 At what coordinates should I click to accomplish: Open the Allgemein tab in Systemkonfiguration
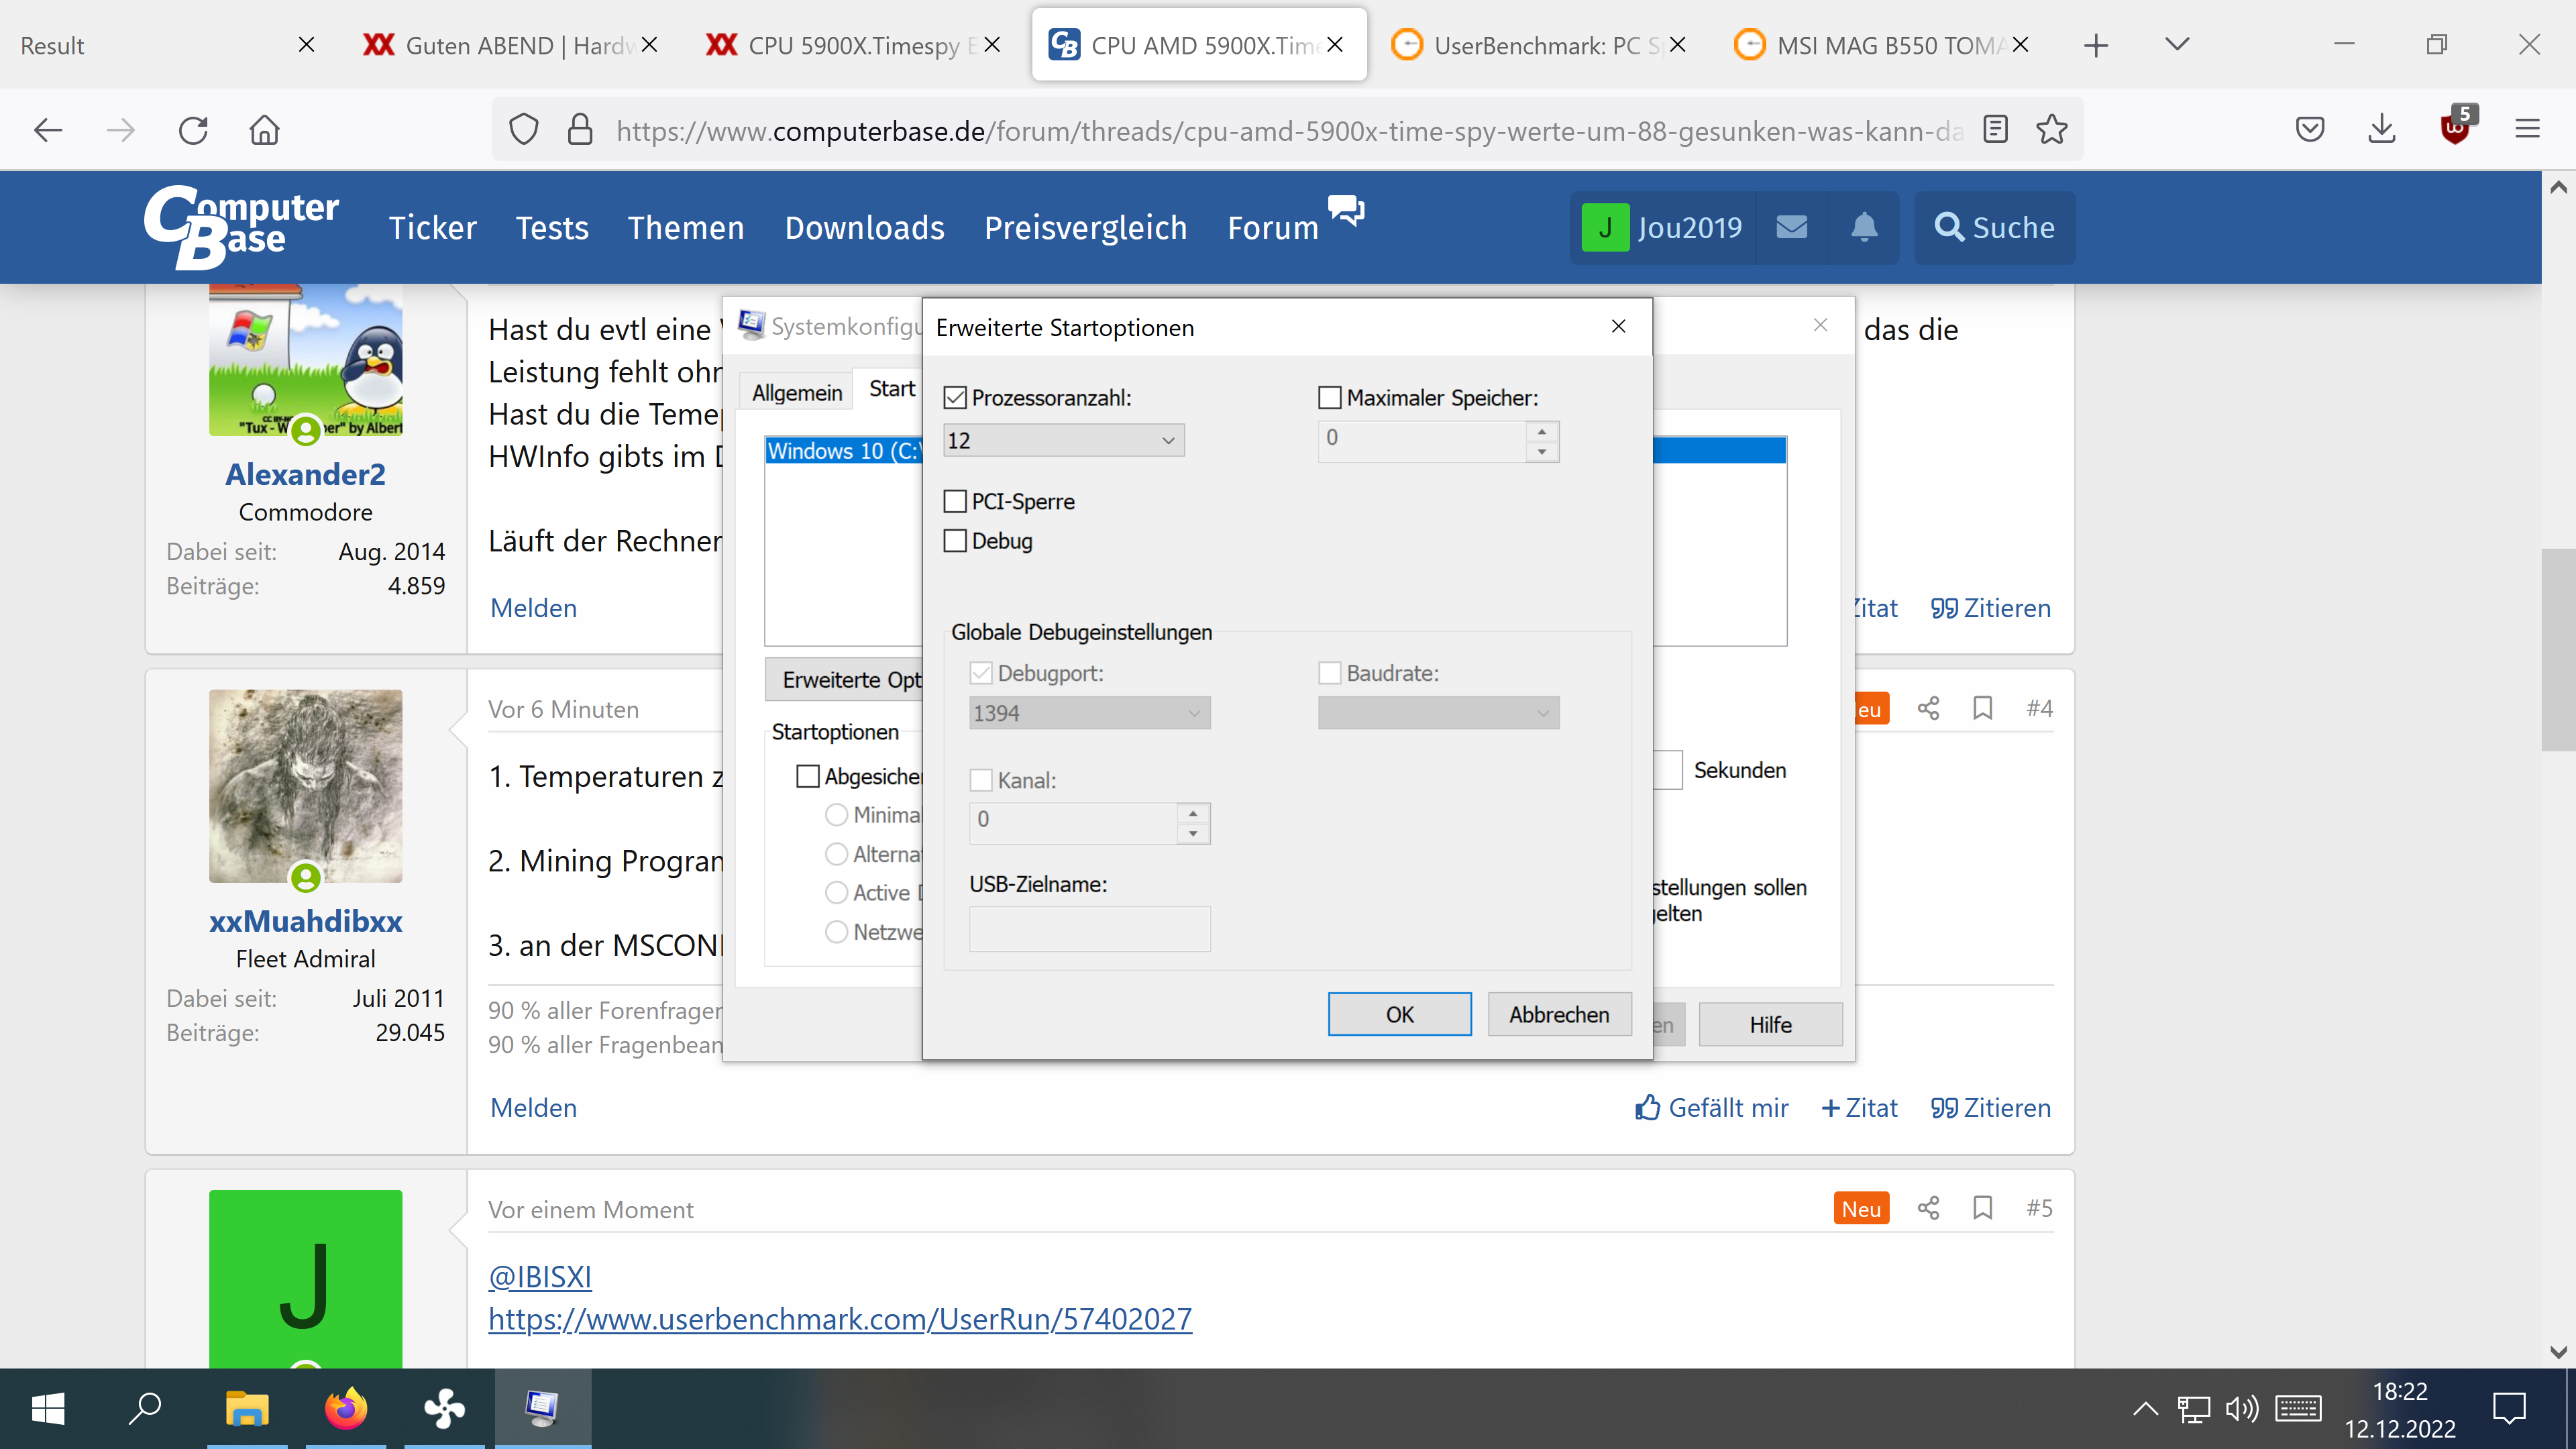(x=796, y=392)
